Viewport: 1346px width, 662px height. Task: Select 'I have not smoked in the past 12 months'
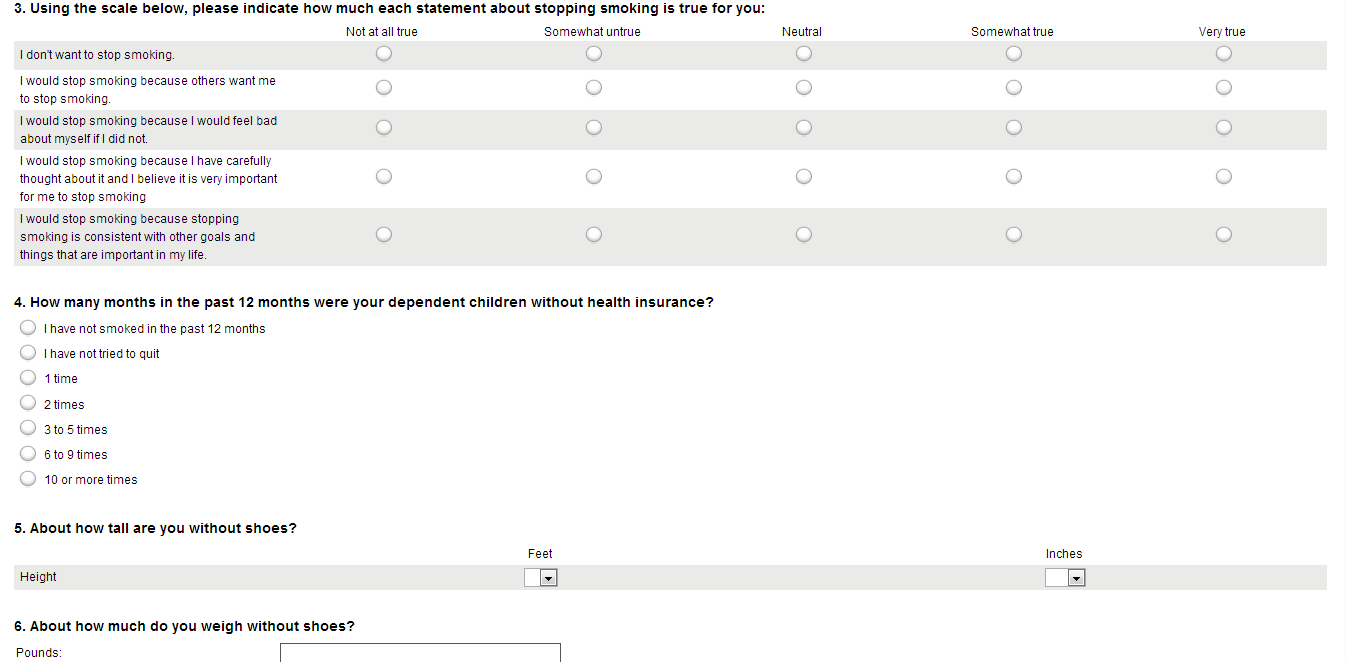pos(28,328)
